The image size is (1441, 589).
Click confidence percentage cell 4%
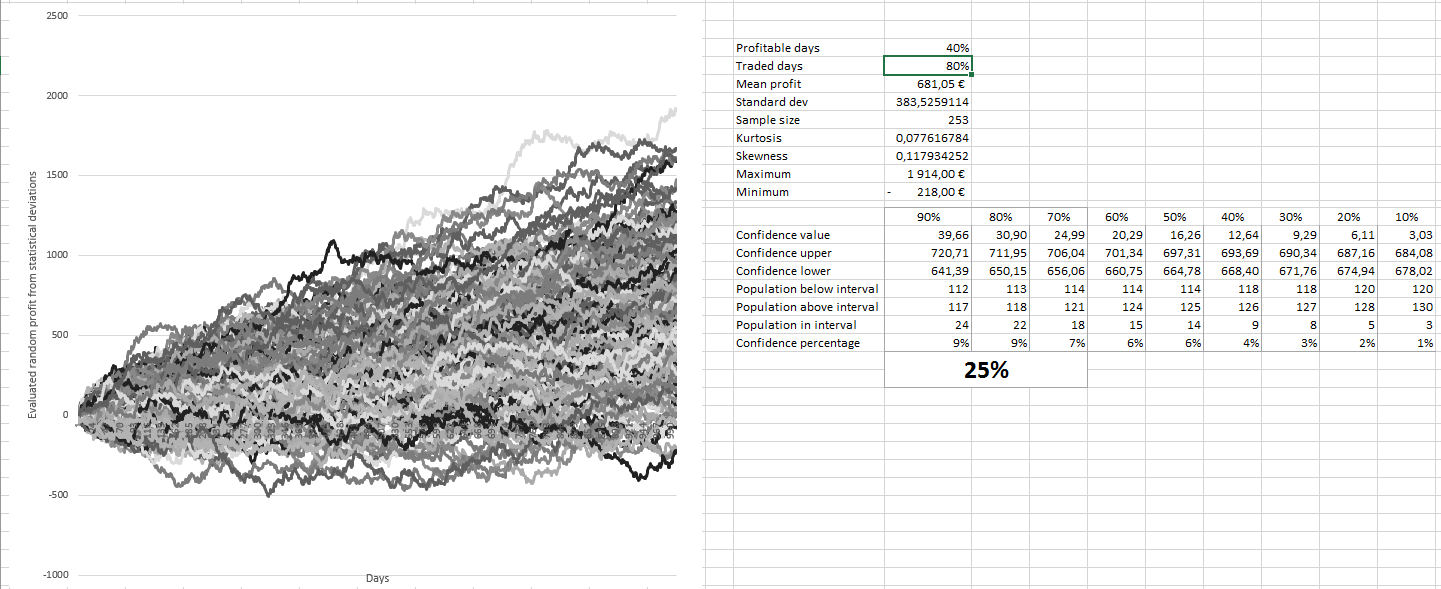click(x=1233, y=343)
